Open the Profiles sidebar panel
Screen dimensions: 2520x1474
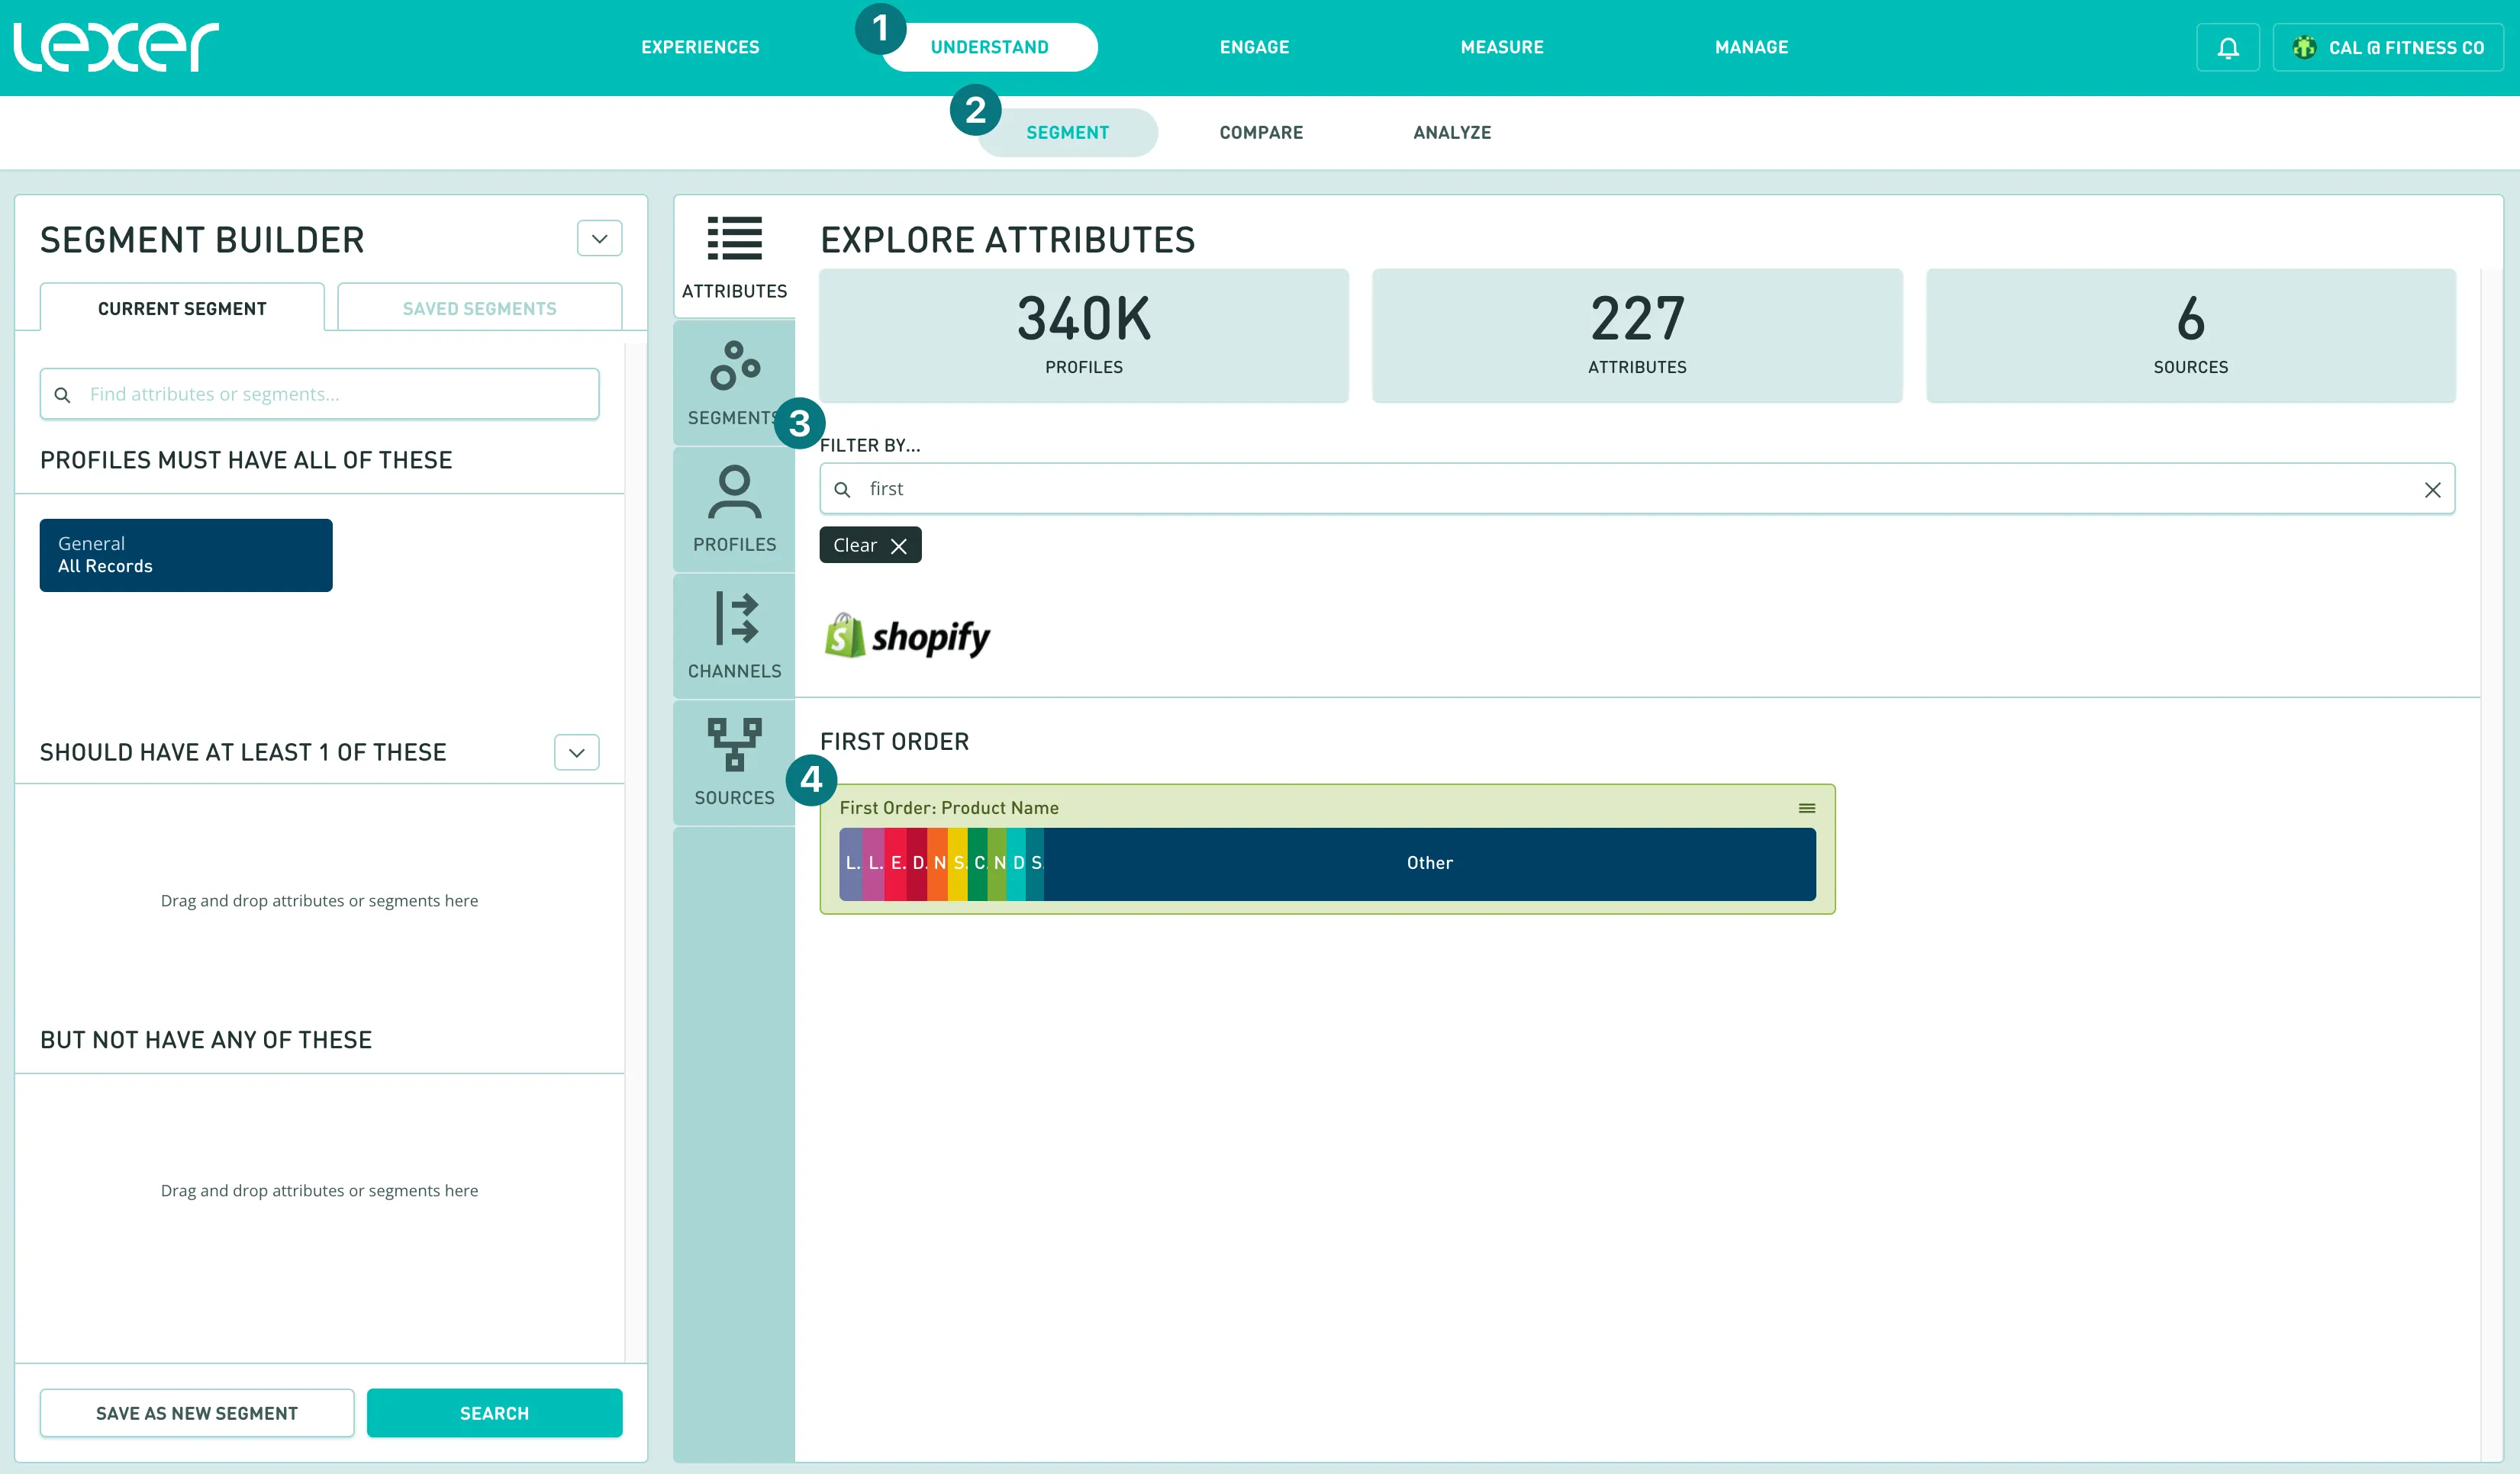(x=734, y=510)
